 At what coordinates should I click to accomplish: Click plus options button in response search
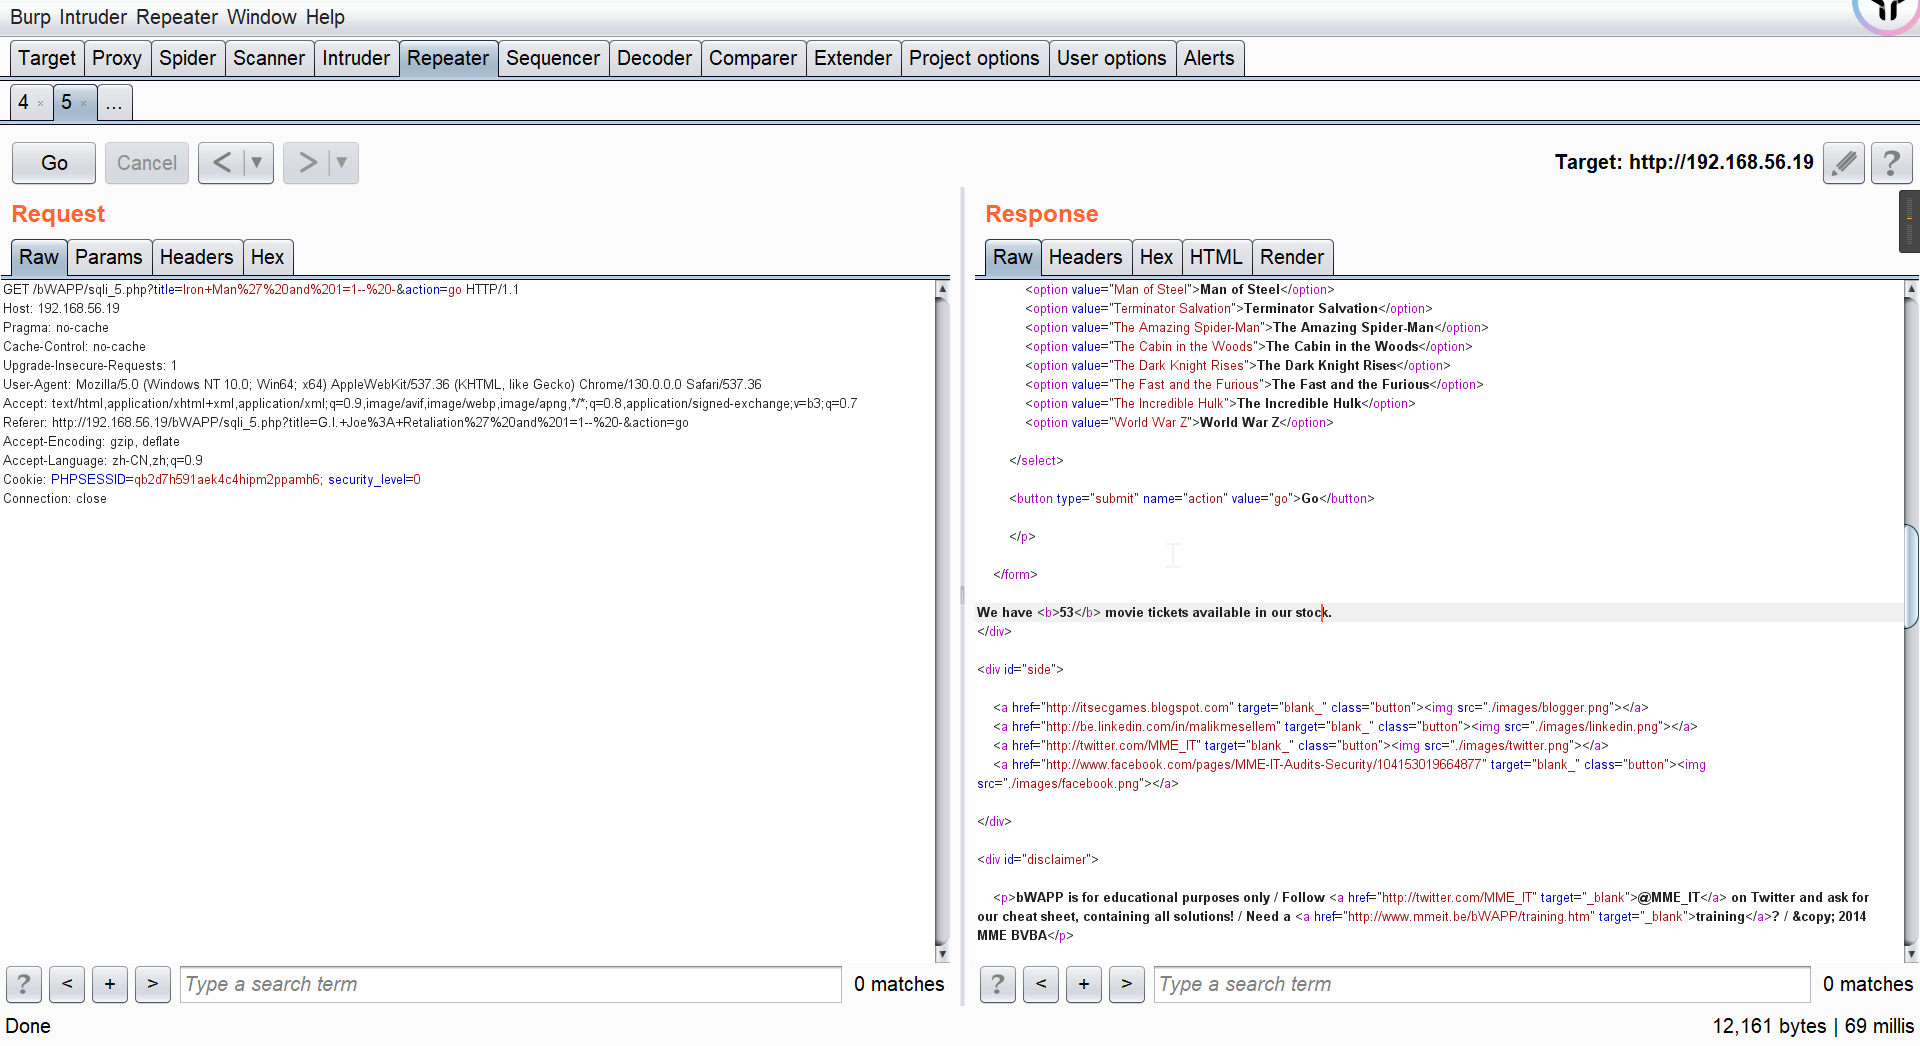point(1083,984)
